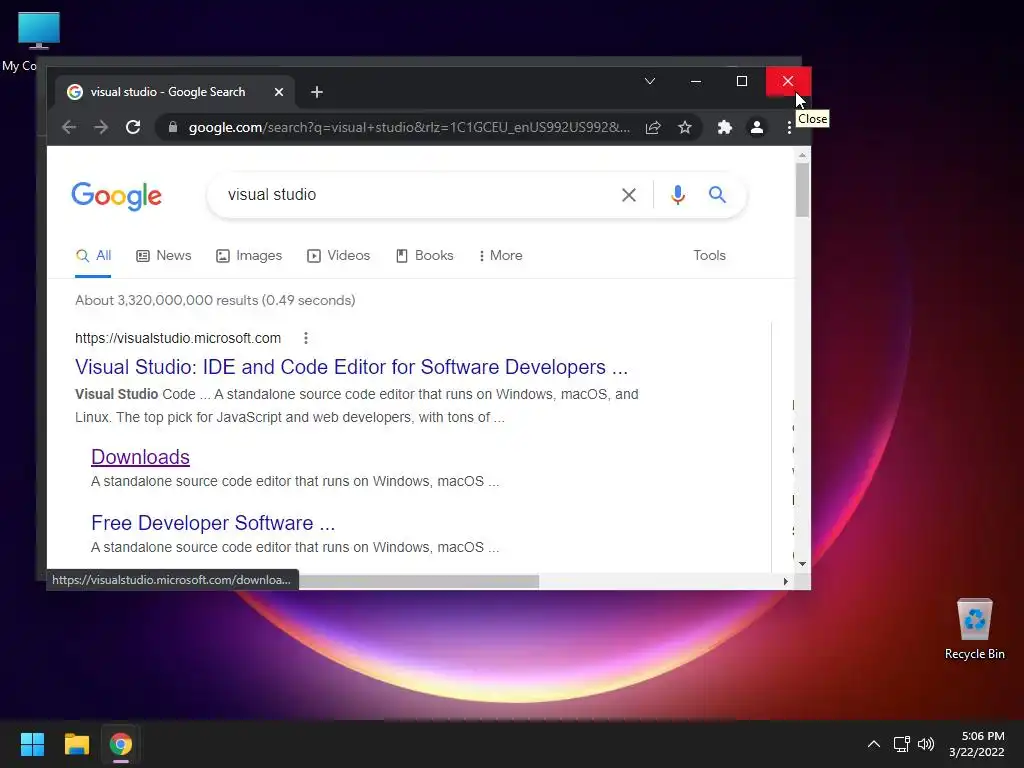Screen dimensions: 1024x768
Task: Maximize the Chrome window
Action: point(742,81)
